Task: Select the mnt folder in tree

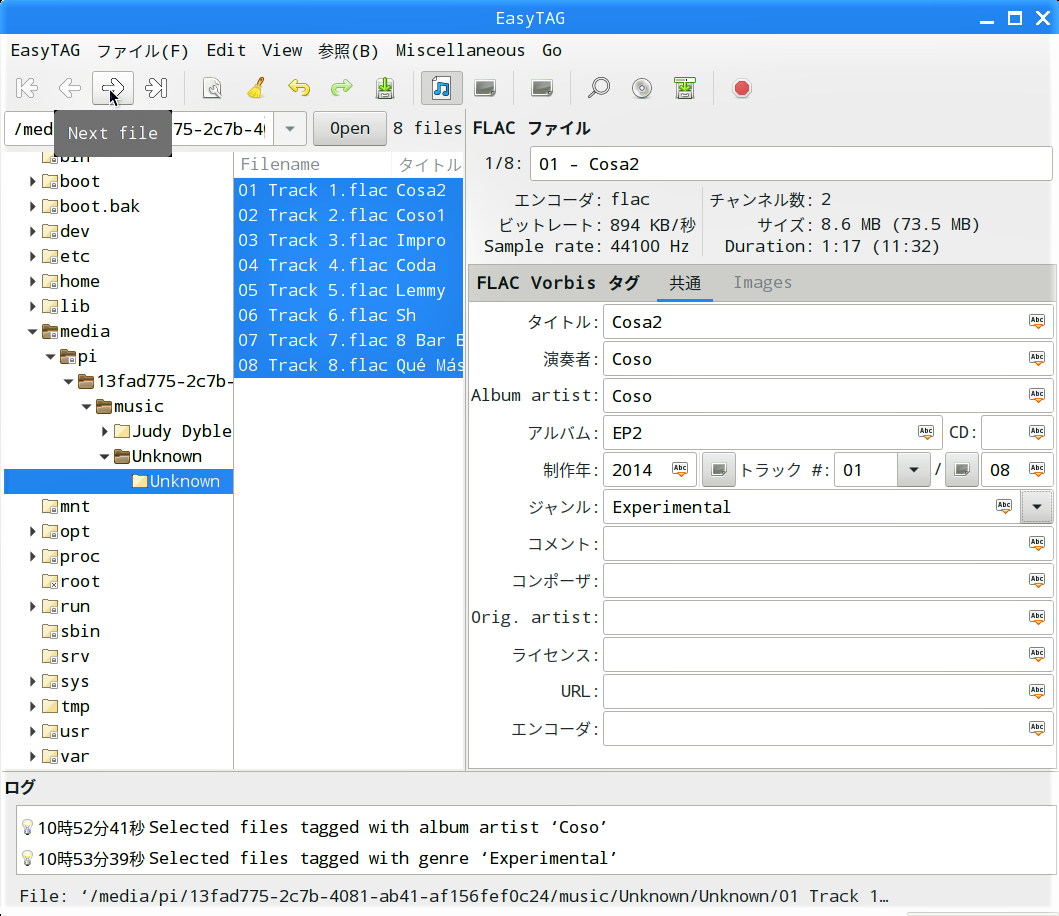Action: coord(75,506)
